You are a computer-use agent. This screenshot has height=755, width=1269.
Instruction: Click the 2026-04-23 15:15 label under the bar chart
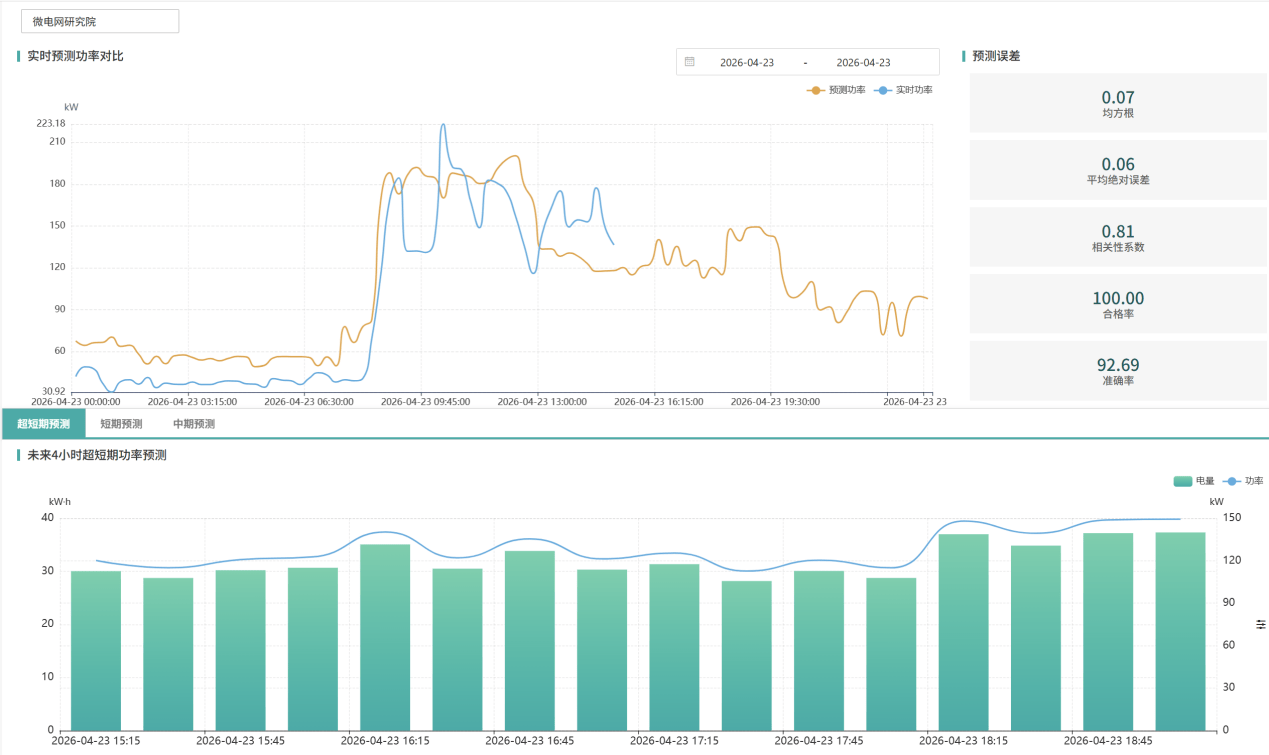(95, 741)
